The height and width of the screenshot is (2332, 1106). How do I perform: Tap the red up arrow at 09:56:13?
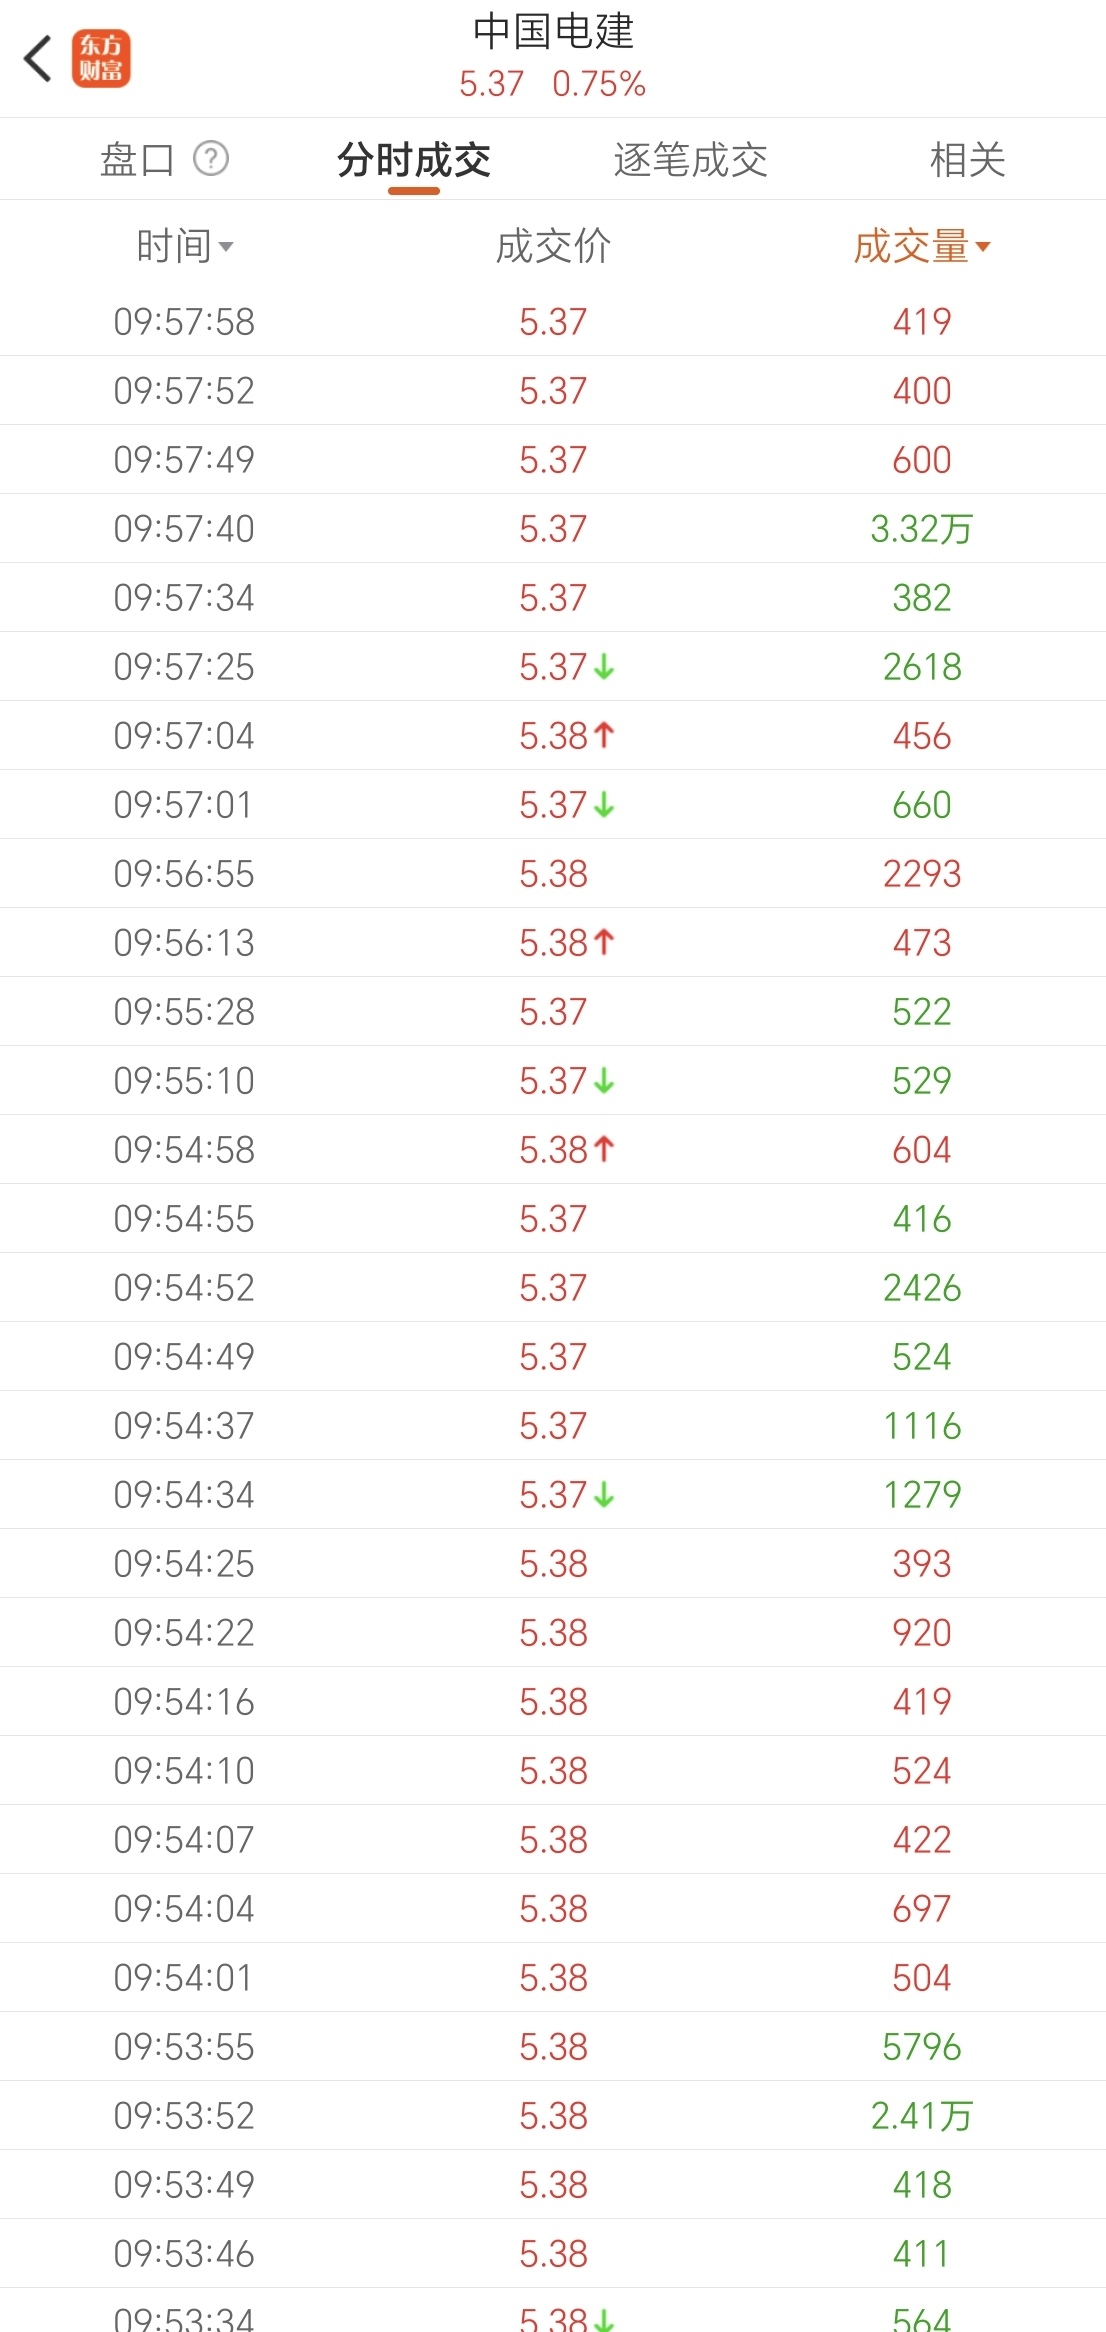[x=604, y=942]
